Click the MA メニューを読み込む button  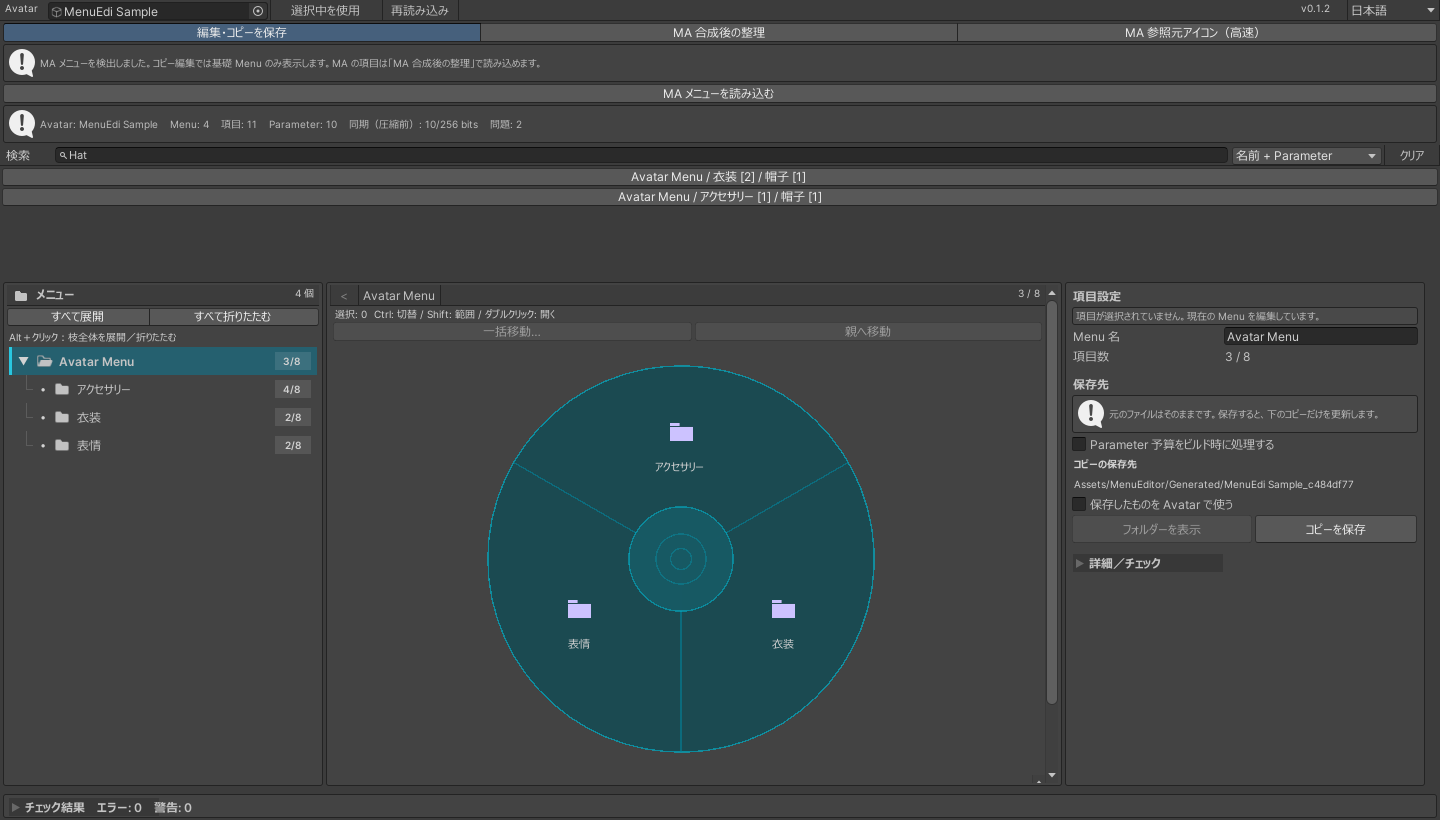coord(718,94)
